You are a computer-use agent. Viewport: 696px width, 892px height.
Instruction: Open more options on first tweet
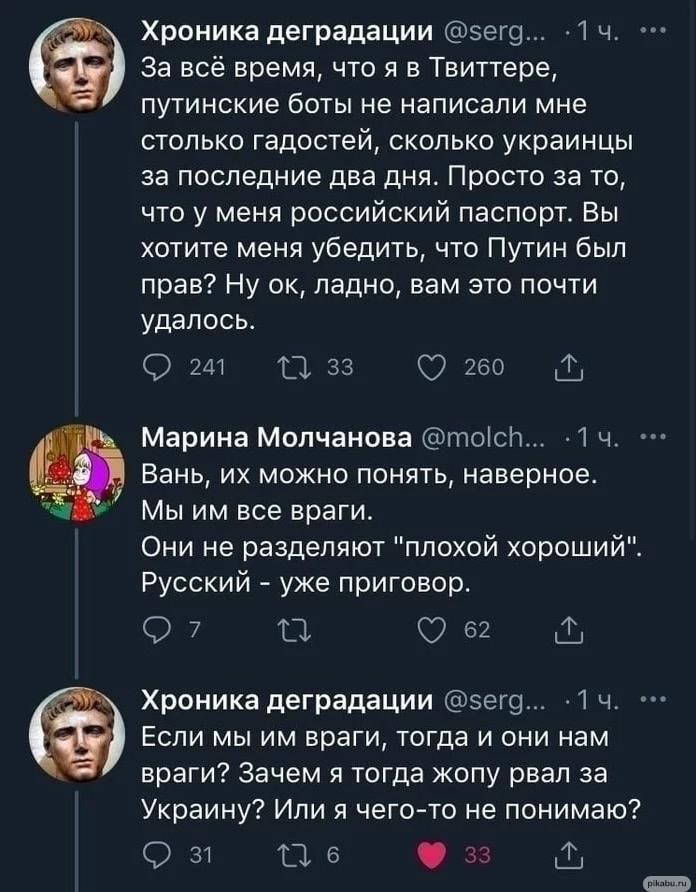[x=657, y=32]
